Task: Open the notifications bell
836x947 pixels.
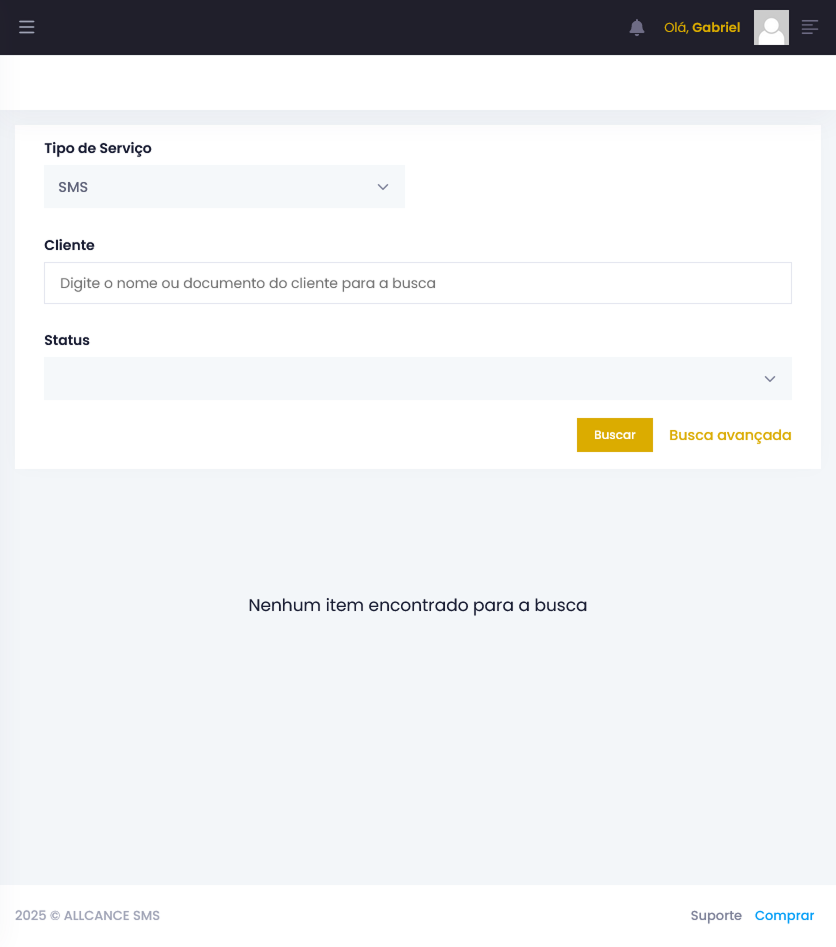Action: pos(637,28)
